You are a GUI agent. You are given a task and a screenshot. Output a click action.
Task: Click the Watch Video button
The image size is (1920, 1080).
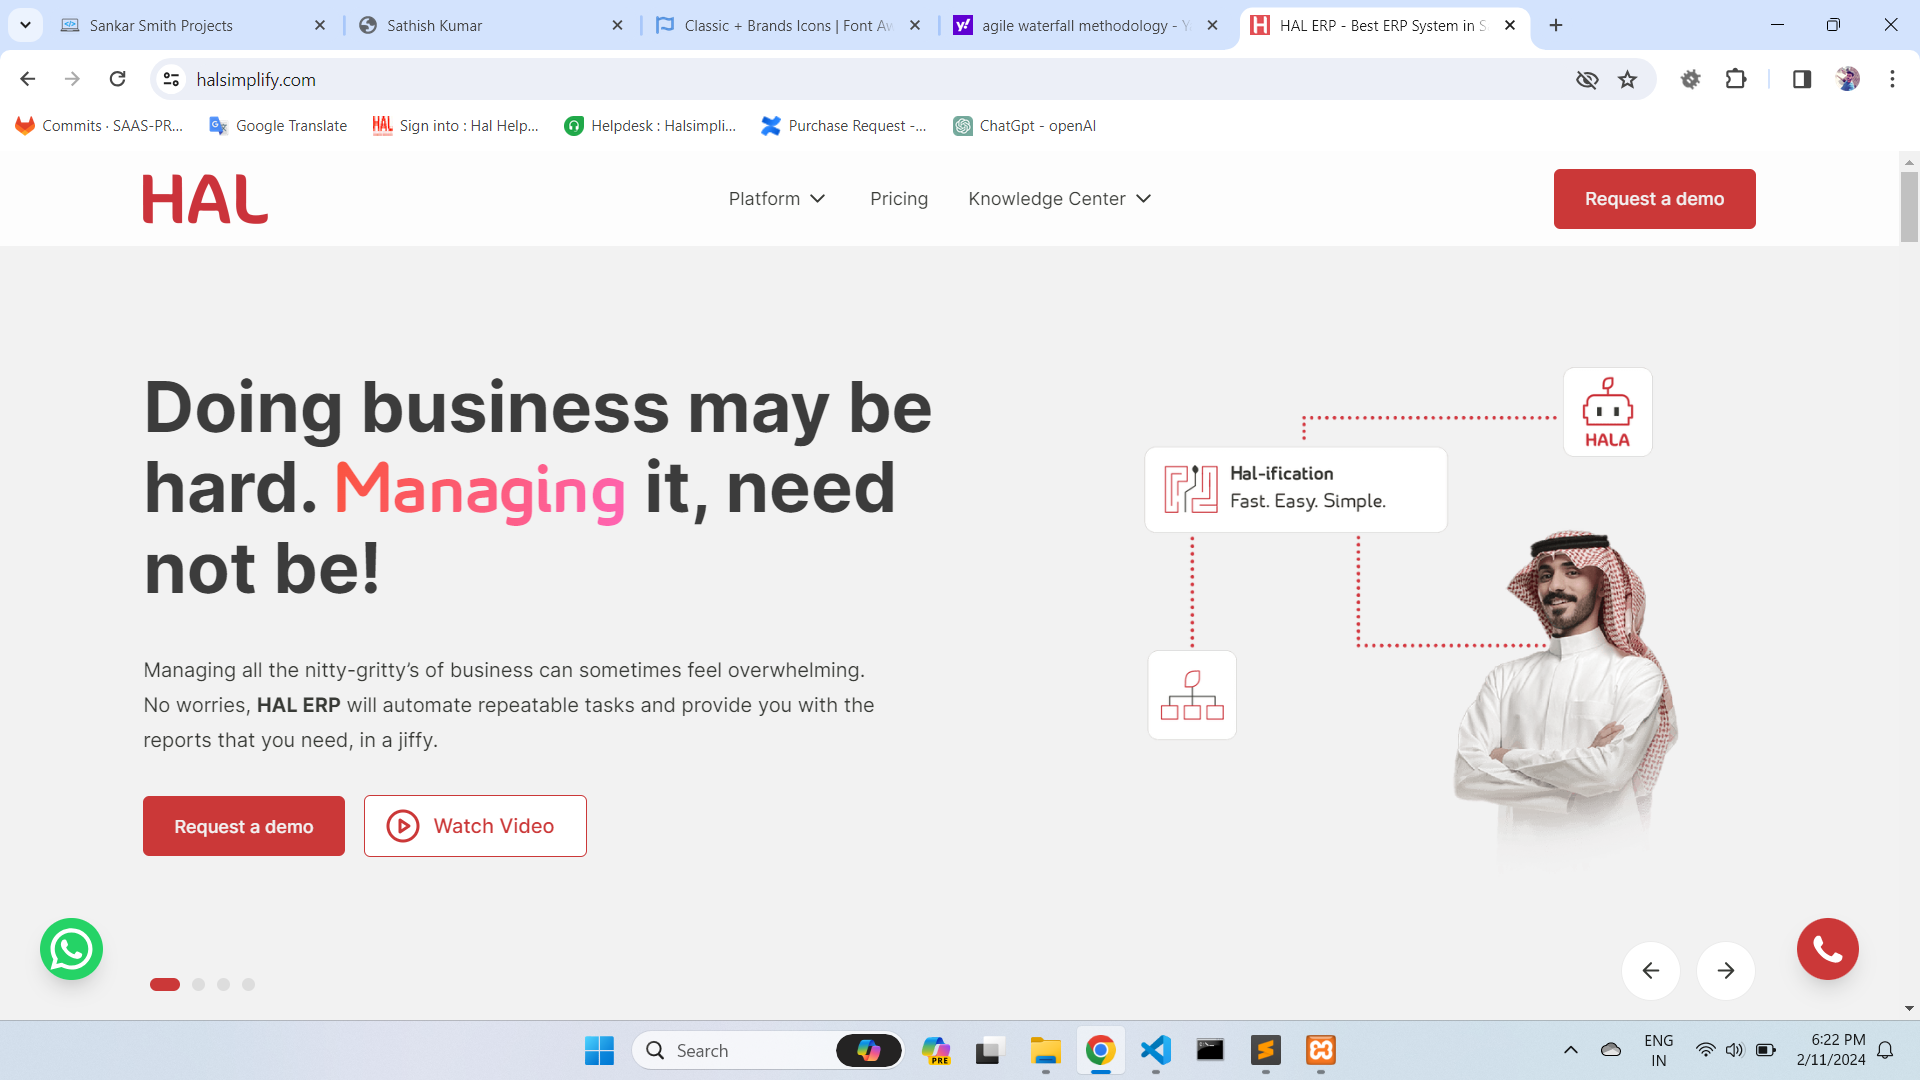pyautogui.click(x=475, y=826)
